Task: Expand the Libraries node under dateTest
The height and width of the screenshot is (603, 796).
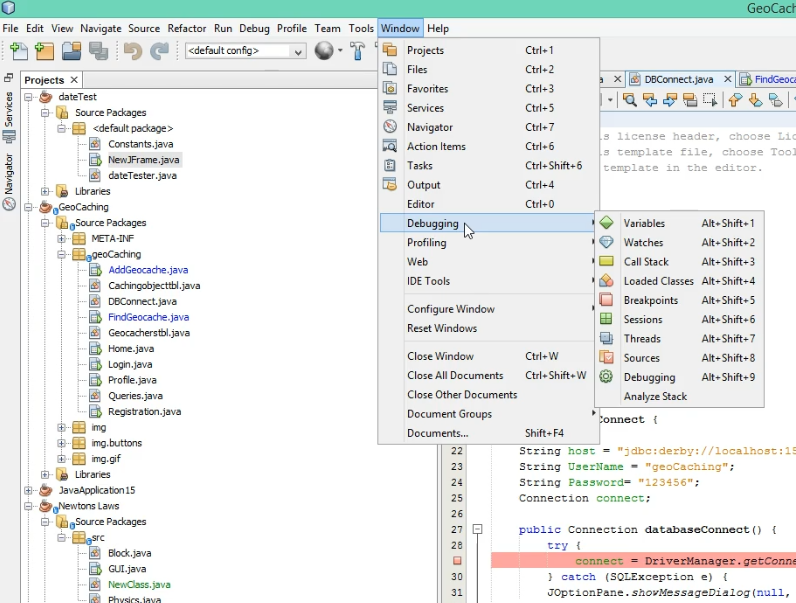Action: (x=45, y=191)
